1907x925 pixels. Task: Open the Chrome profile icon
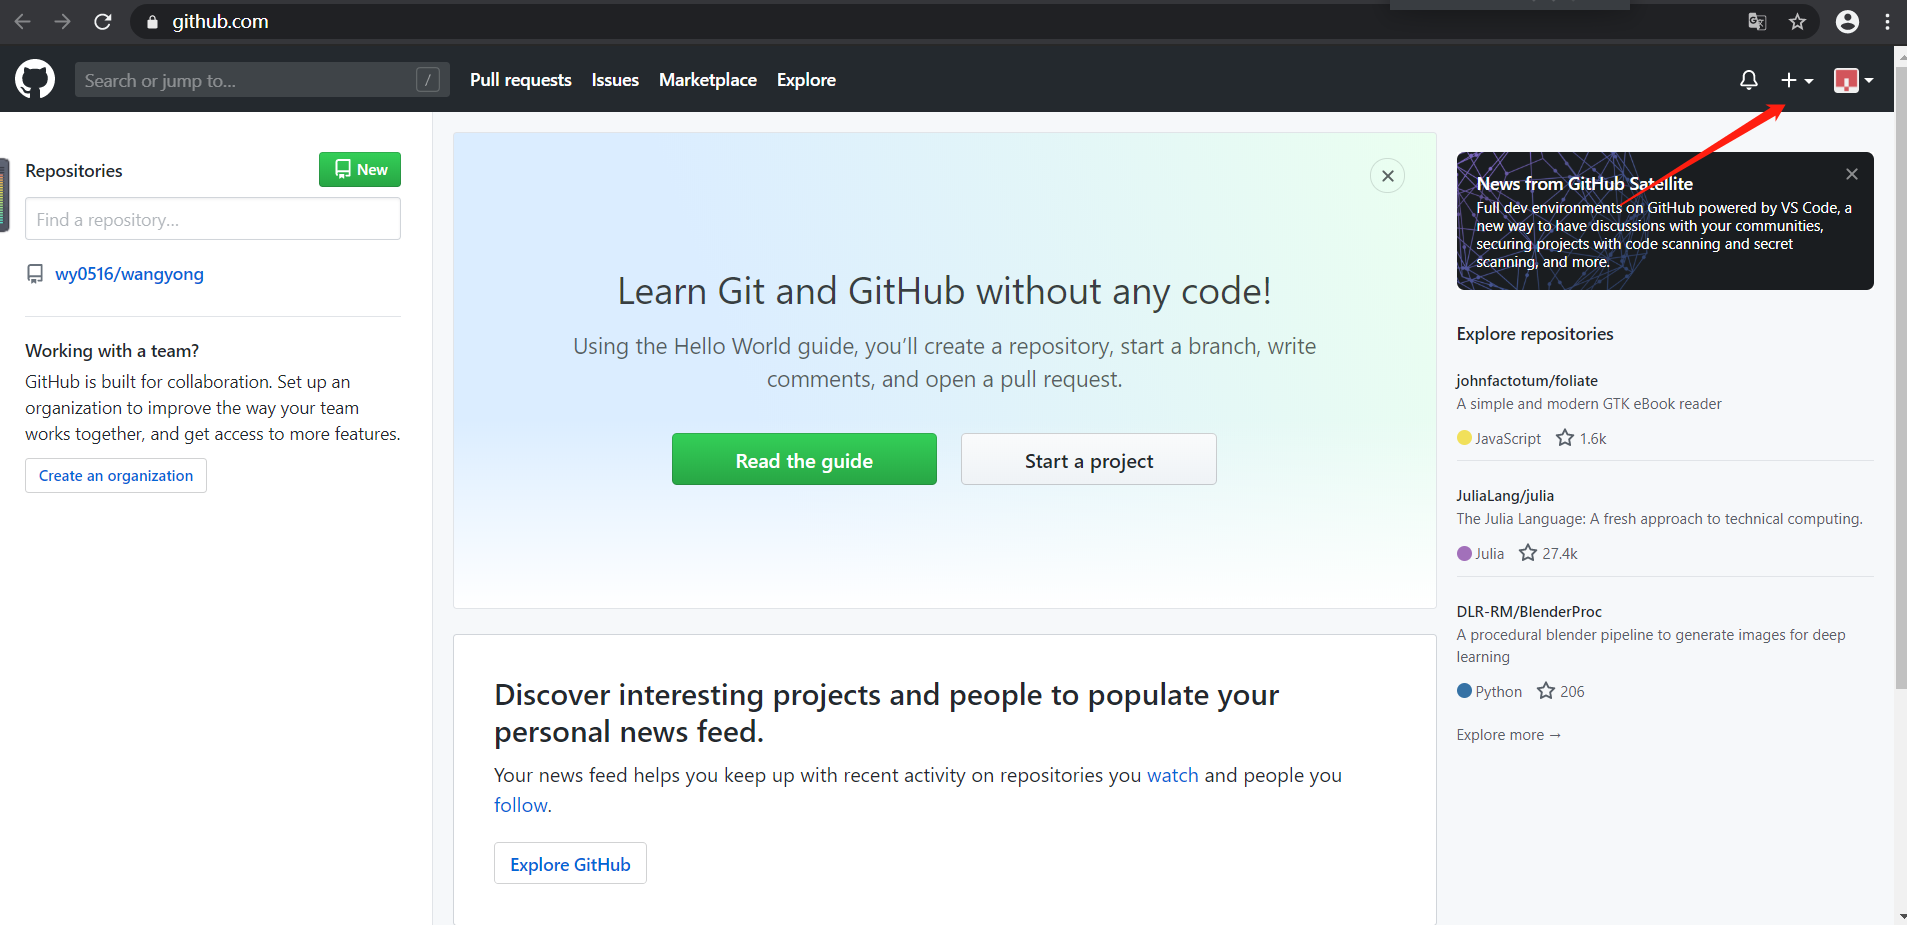point(1847,21)
